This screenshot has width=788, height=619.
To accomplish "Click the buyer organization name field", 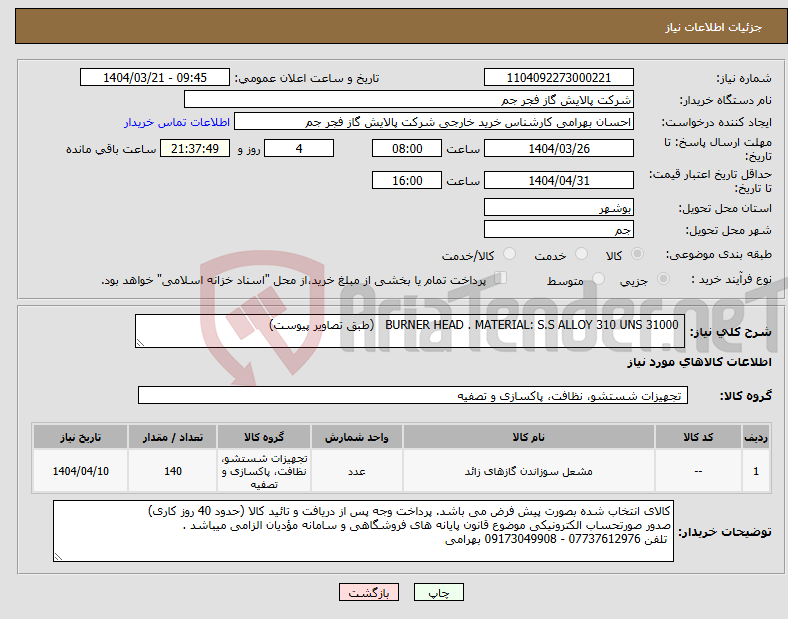I will tap(409, 99).
